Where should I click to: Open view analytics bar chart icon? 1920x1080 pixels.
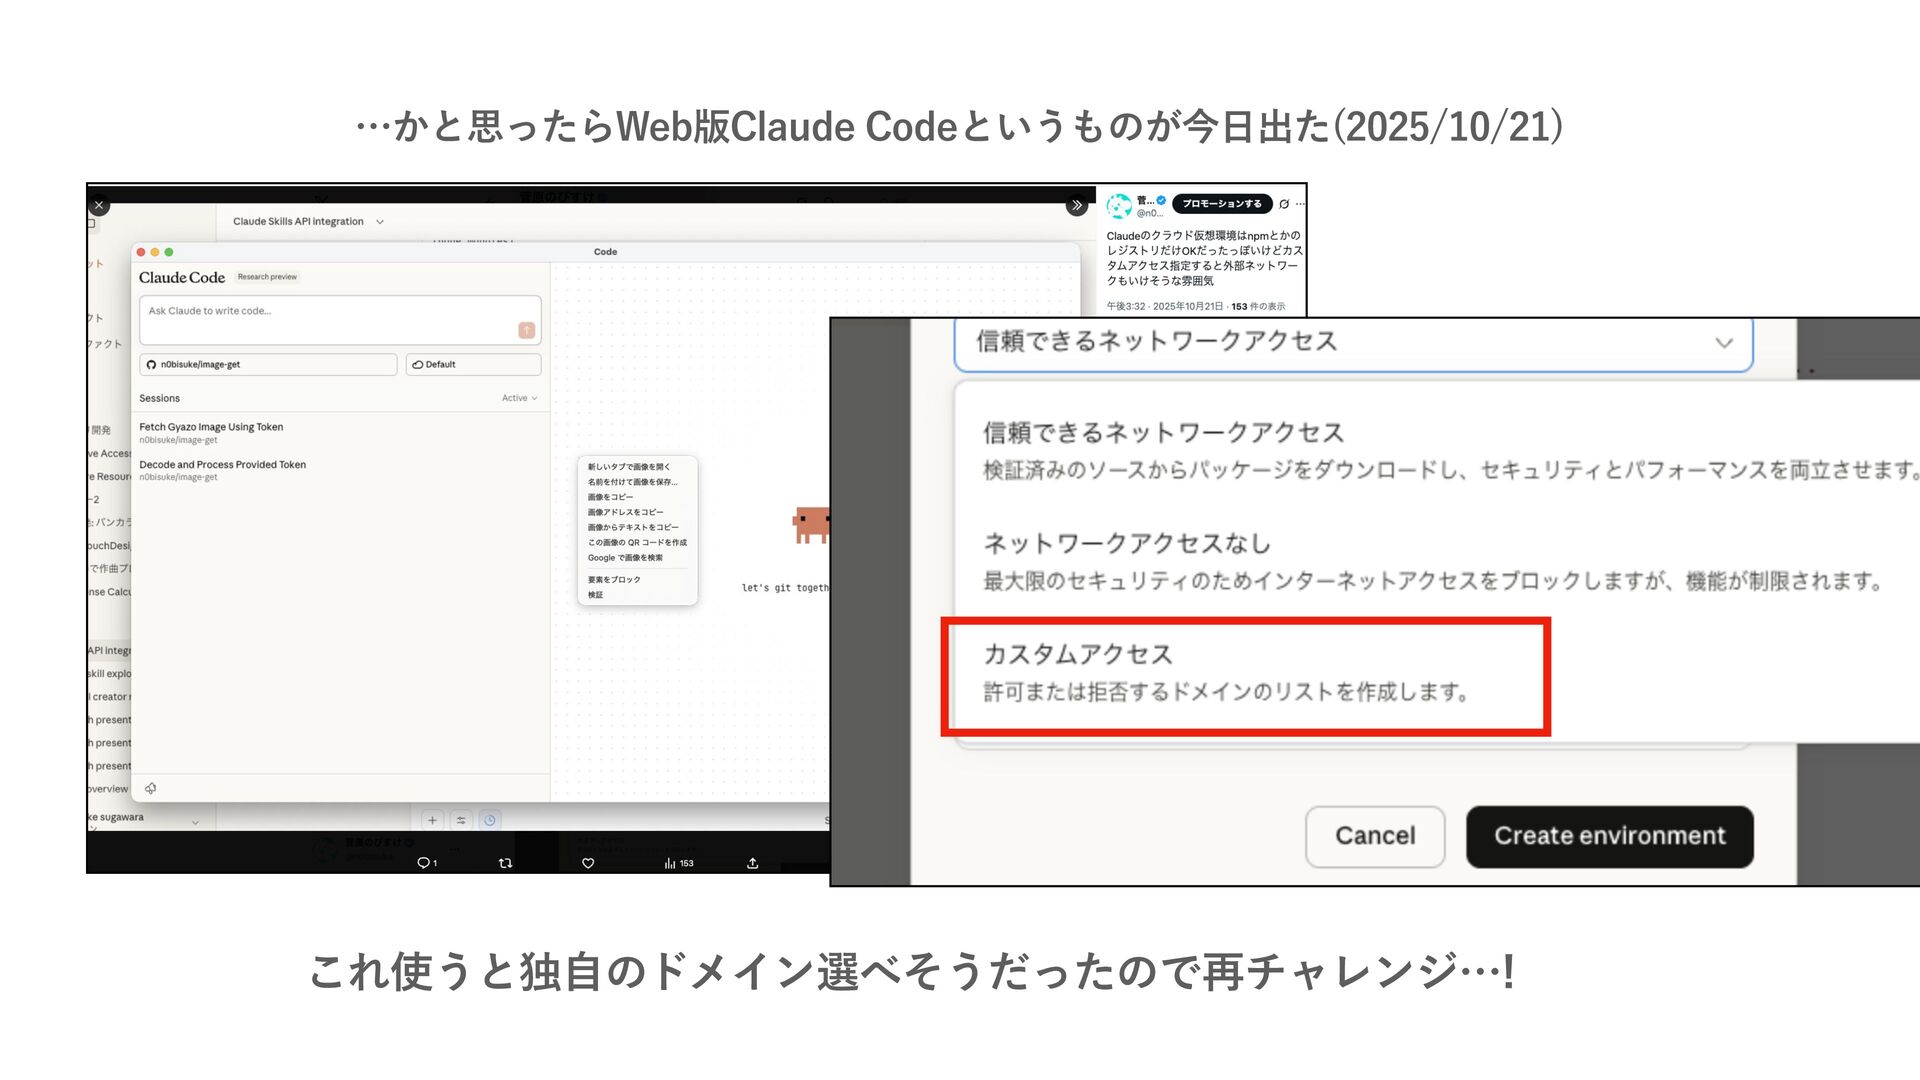[670, 863]
